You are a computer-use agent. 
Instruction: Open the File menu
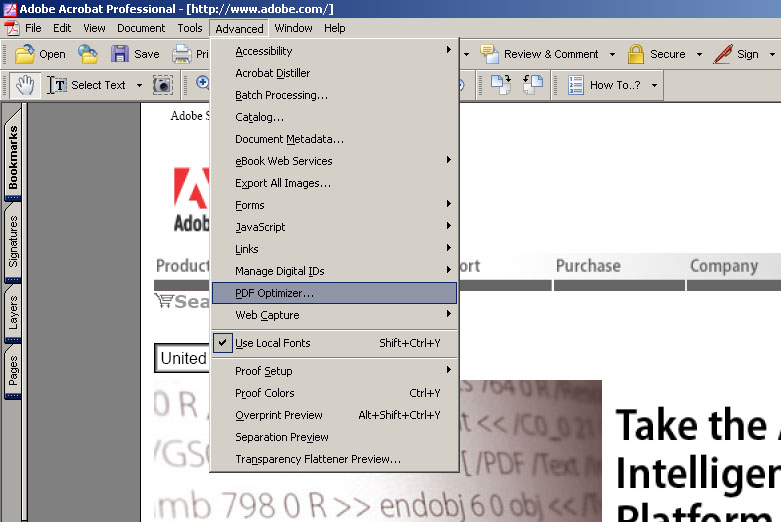tap(33, 28)
